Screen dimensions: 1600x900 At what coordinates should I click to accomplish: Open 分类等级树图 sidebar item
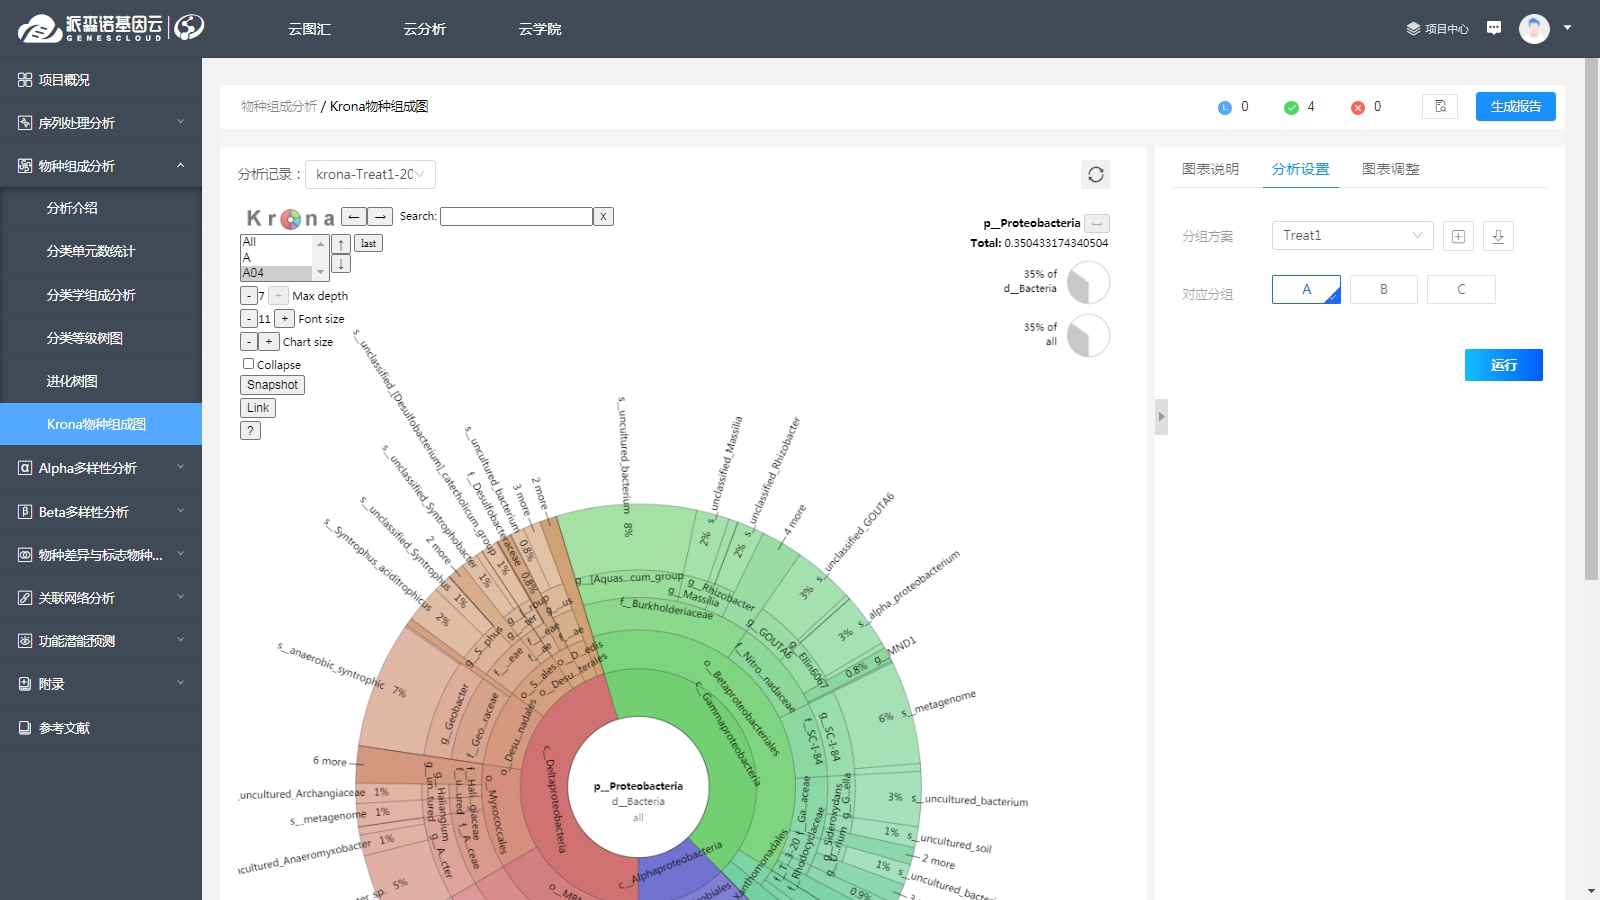click(101, 338)
